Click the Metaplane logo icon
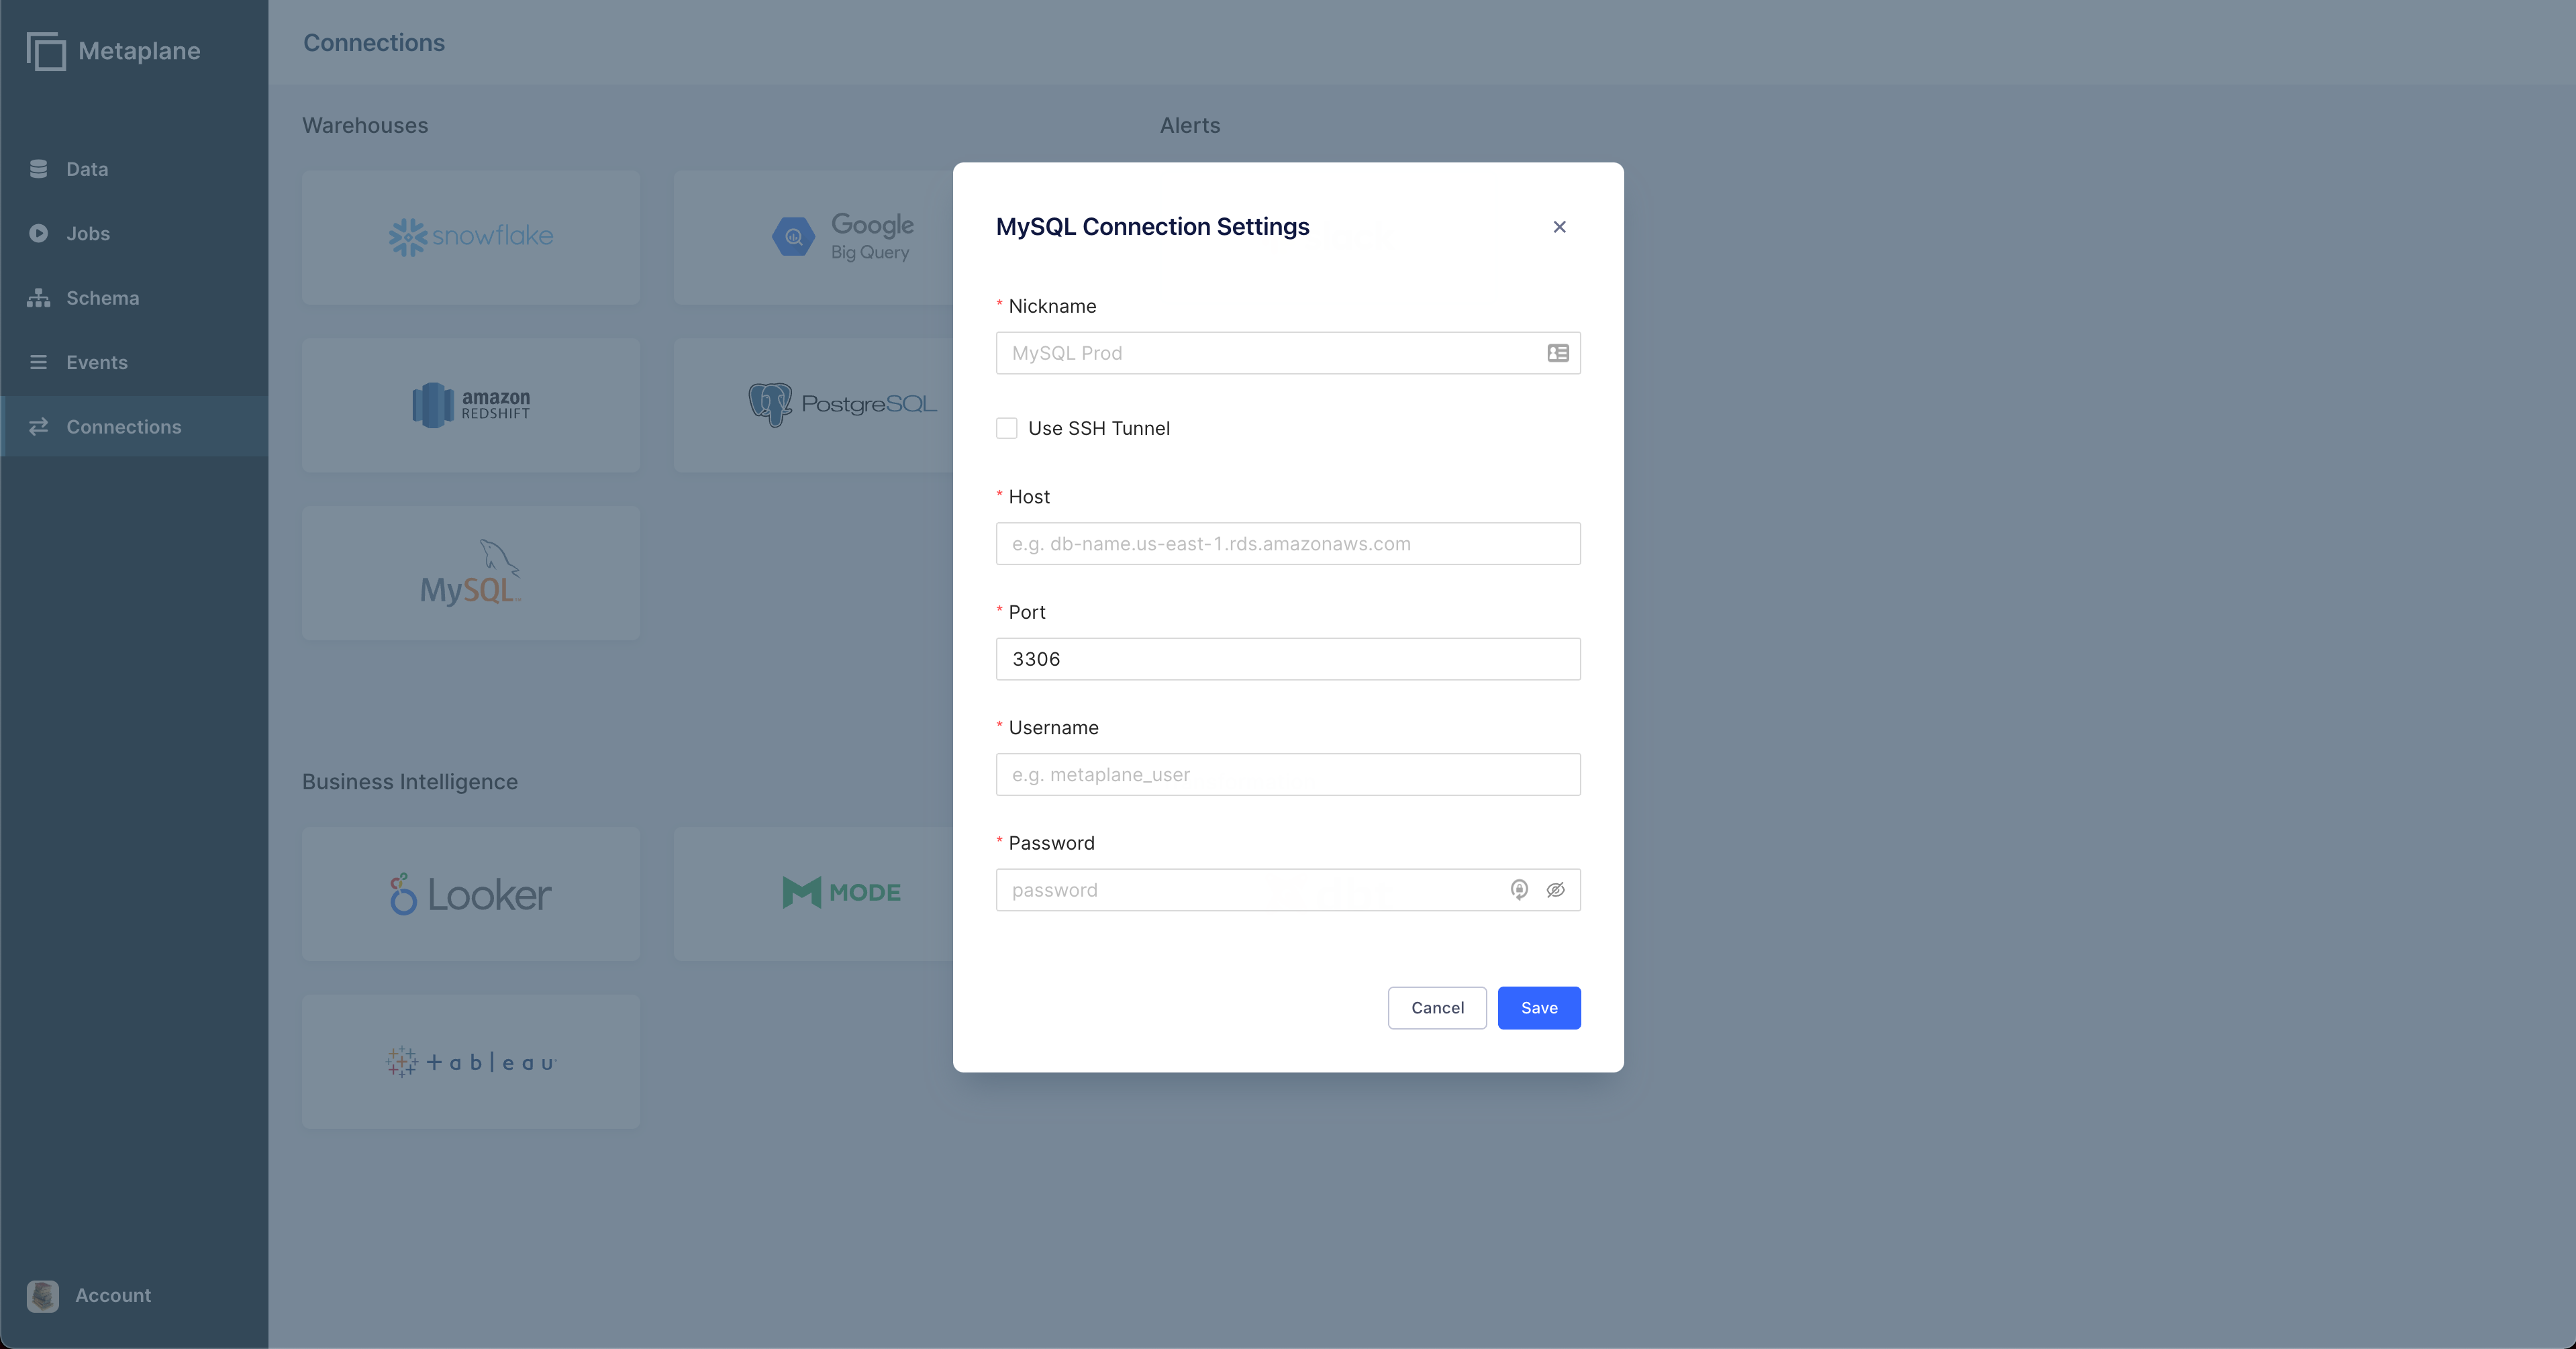The height and width of the screenshot is (1349, 2576). point(46,51)
